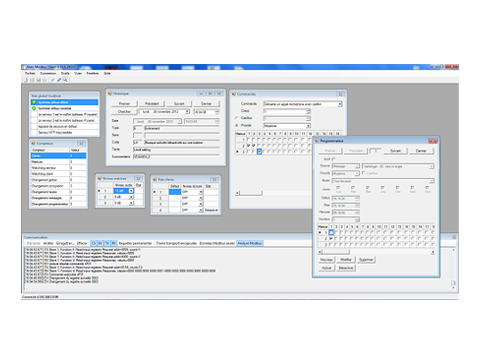This screenshot has height=360, width=480.
Task: Click the blue connection icon in the main toolbar
Action: (59, 80)
